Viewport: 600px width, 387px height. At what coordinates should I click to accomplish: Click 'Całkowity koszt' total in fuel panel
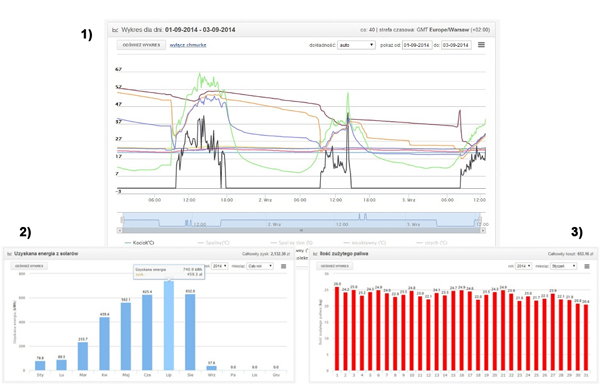tap(571, 254)
